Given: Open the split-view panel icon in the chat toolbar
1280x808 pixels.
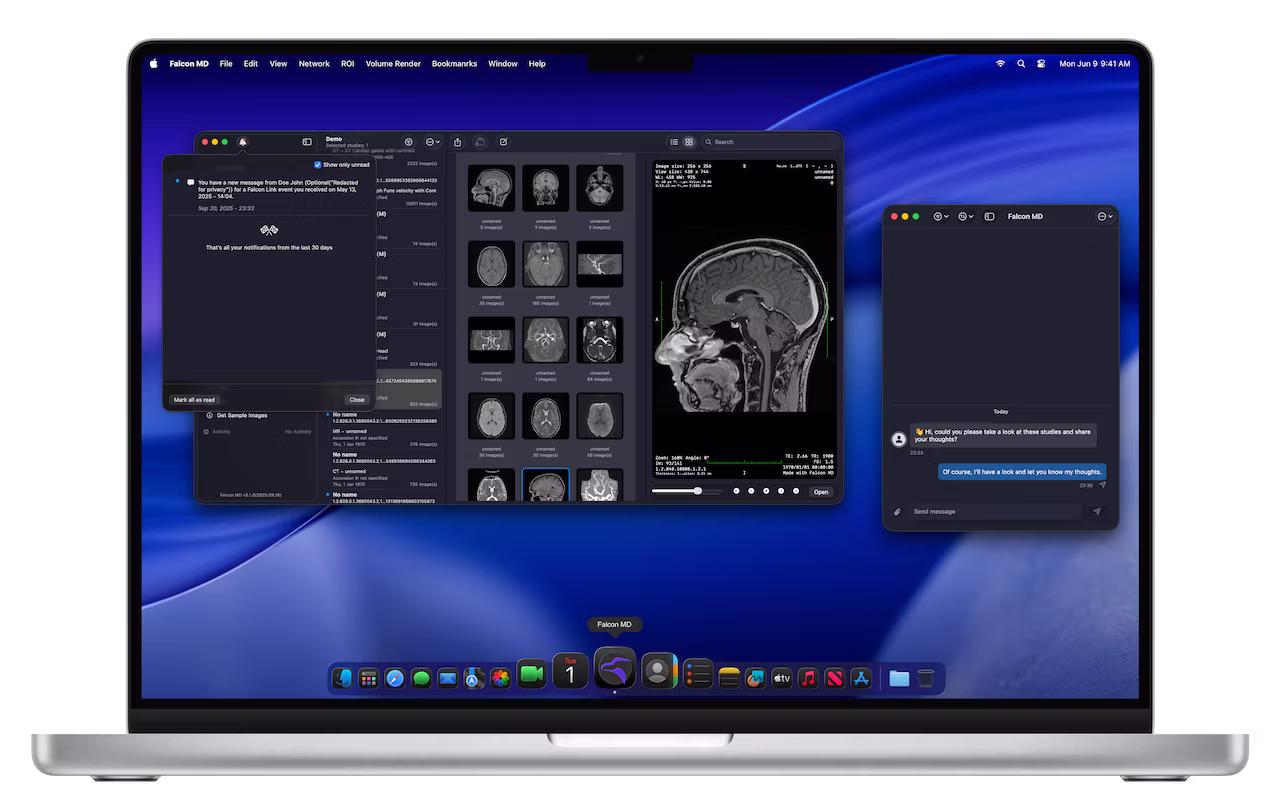Looking at the screenshot, I should tap(990, 216).
